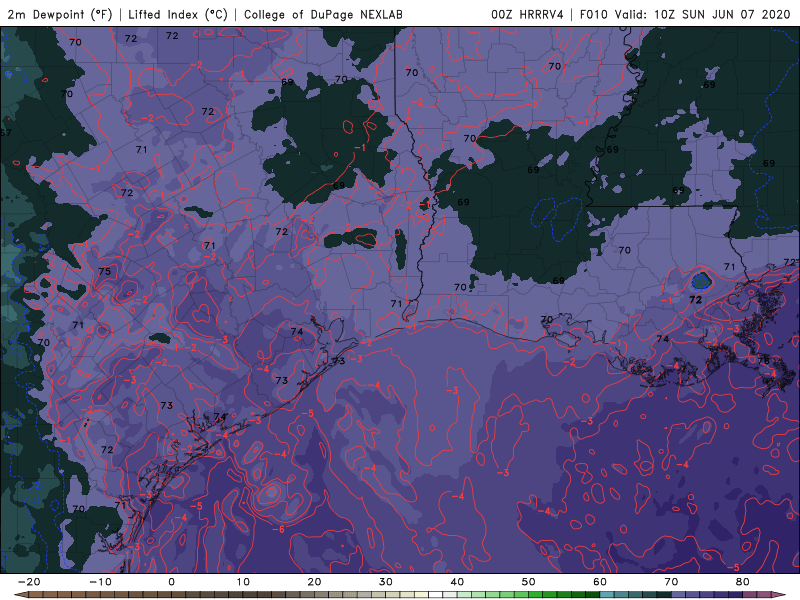Viewport: 800px width, 600px height.
Task: Click the green color bar segment below the "50" label
Action: 536,595
